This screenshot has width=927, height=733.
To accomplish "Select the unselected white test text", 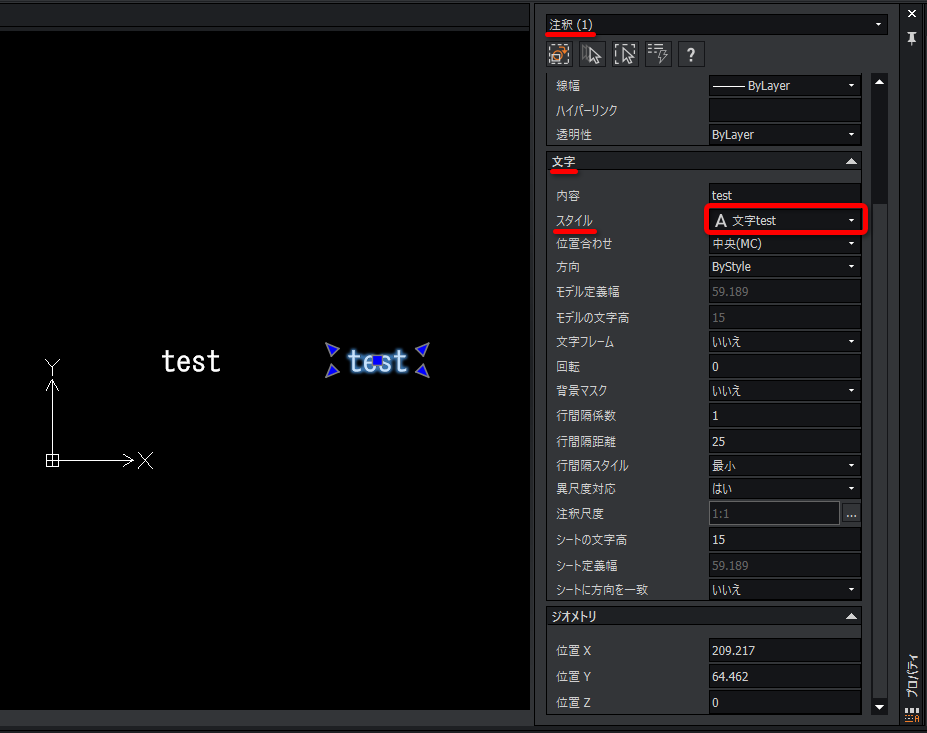I will click(x=191, y=361).
